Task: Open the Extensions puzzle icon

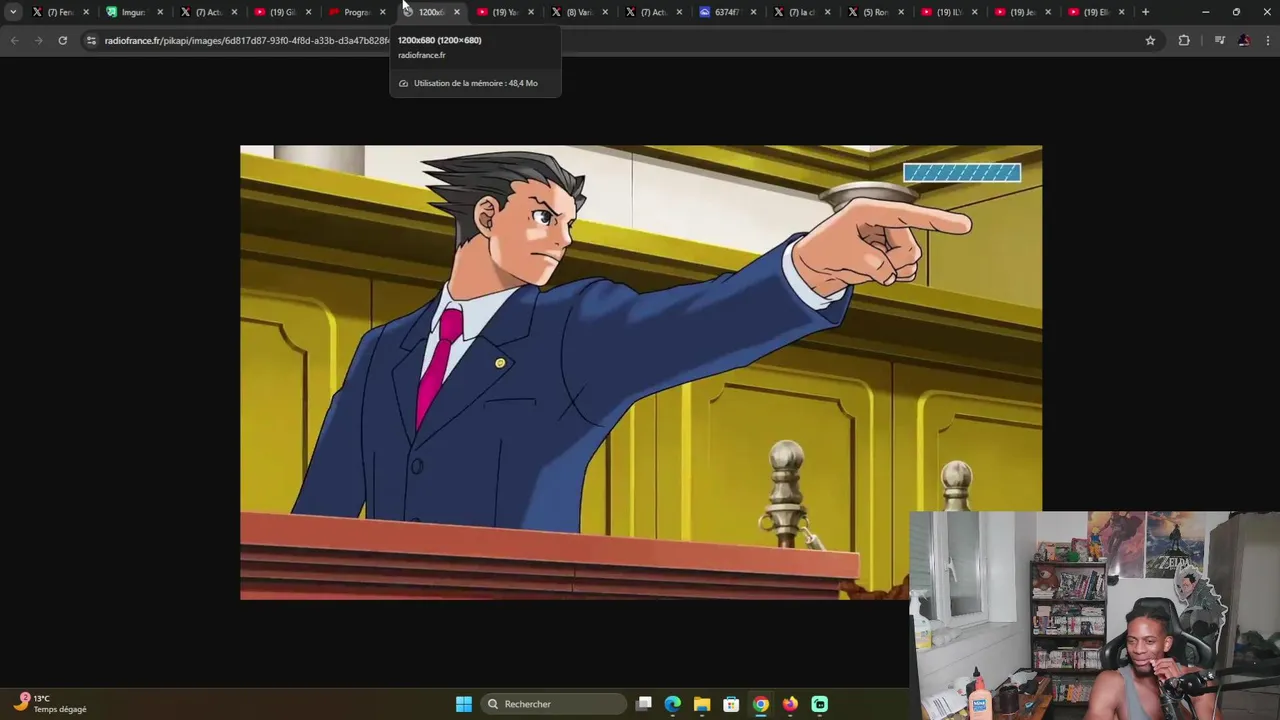Action: pyautogui.click(x=1184, y=40)
